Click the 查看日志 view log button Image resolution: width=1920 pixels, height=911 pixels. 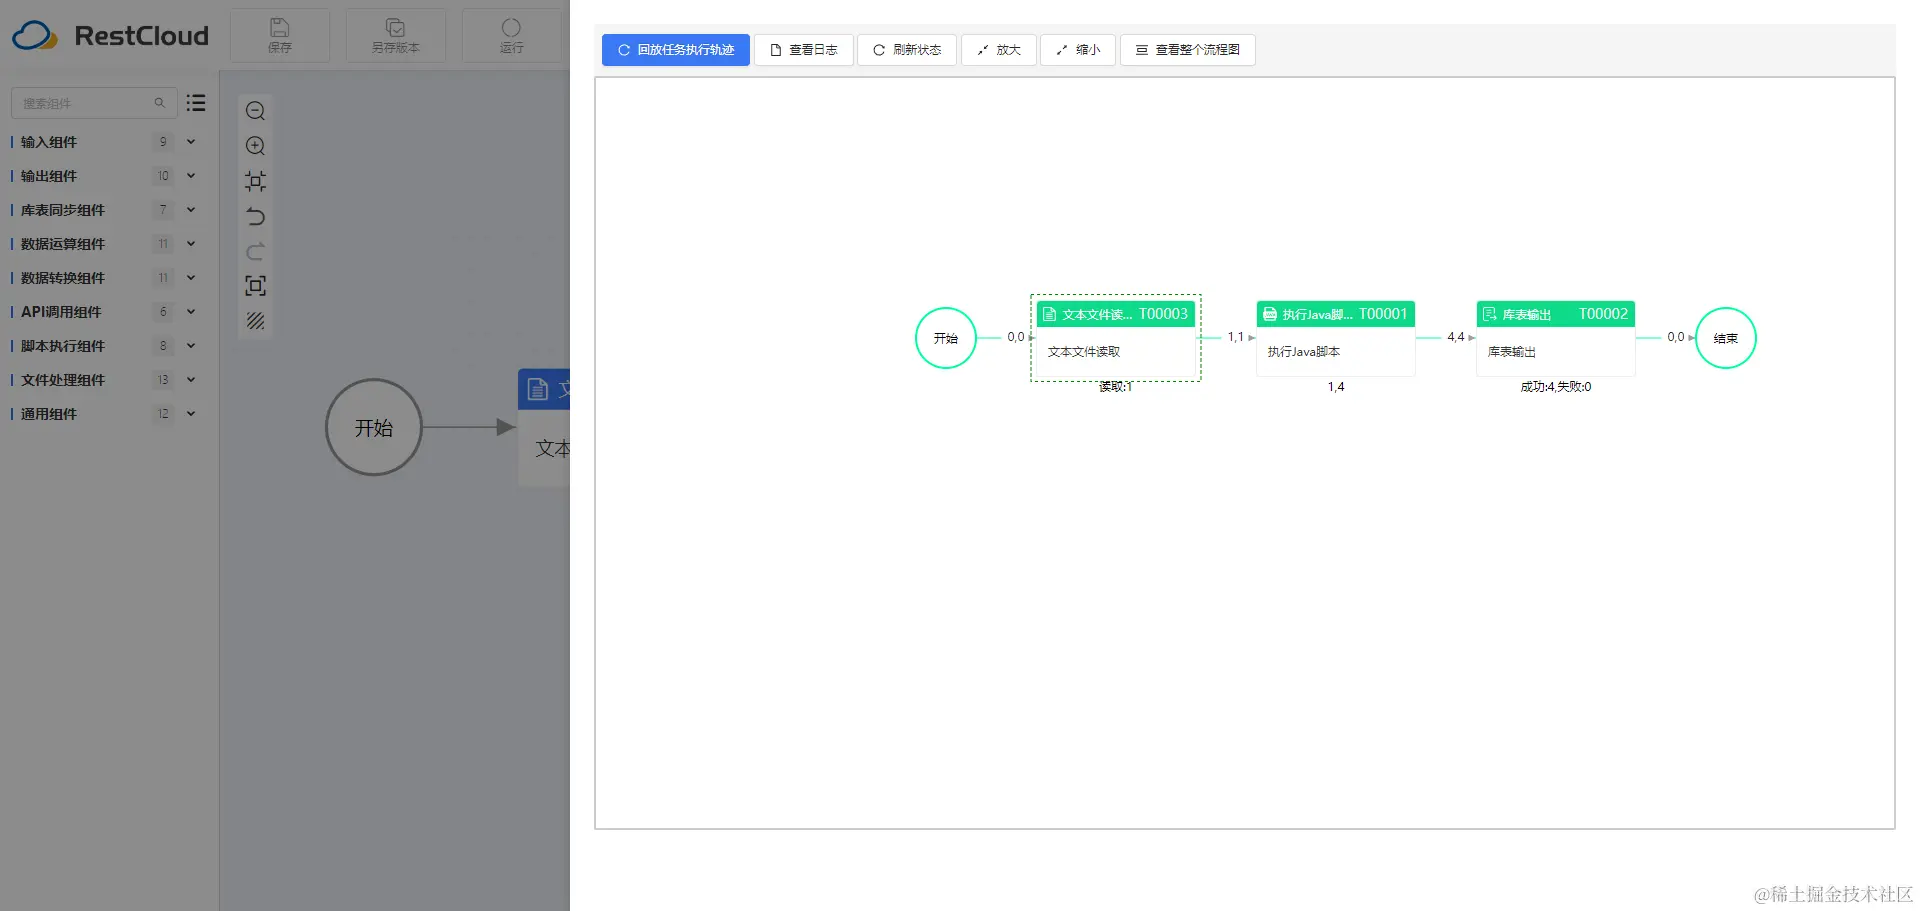click(804, 50)
